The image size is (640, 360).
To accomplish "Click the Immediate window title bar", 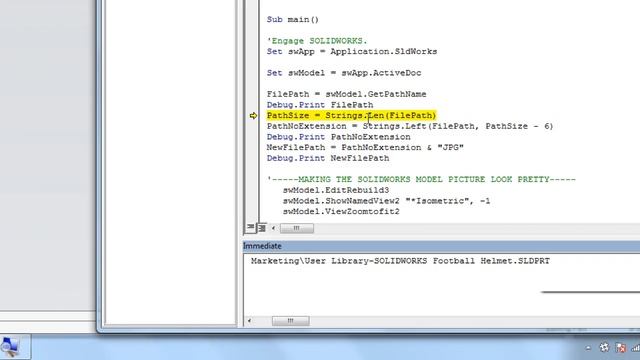I will 441,246.
